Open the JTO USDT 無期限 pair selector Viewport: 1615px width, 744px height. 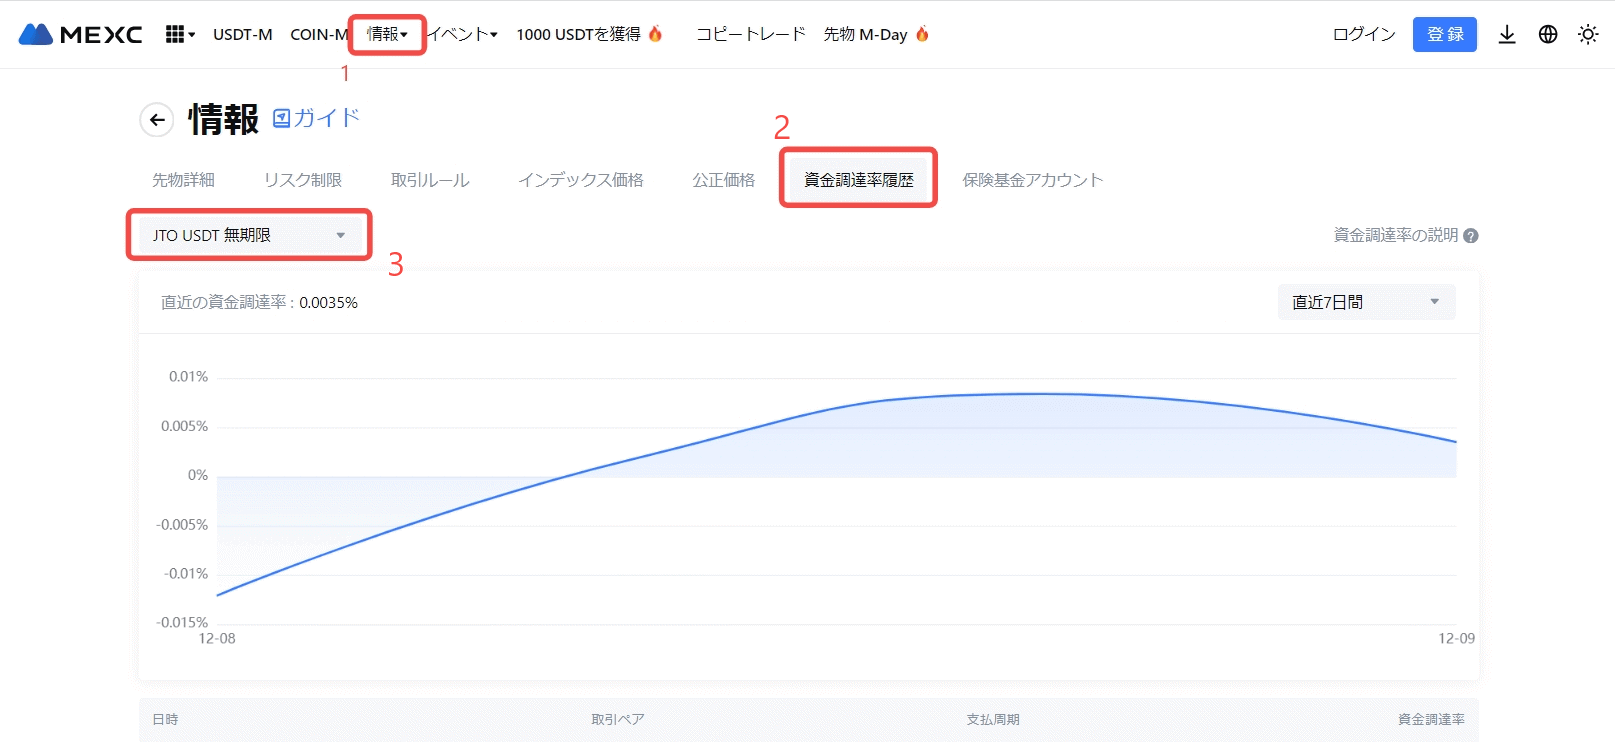(248, 235)
